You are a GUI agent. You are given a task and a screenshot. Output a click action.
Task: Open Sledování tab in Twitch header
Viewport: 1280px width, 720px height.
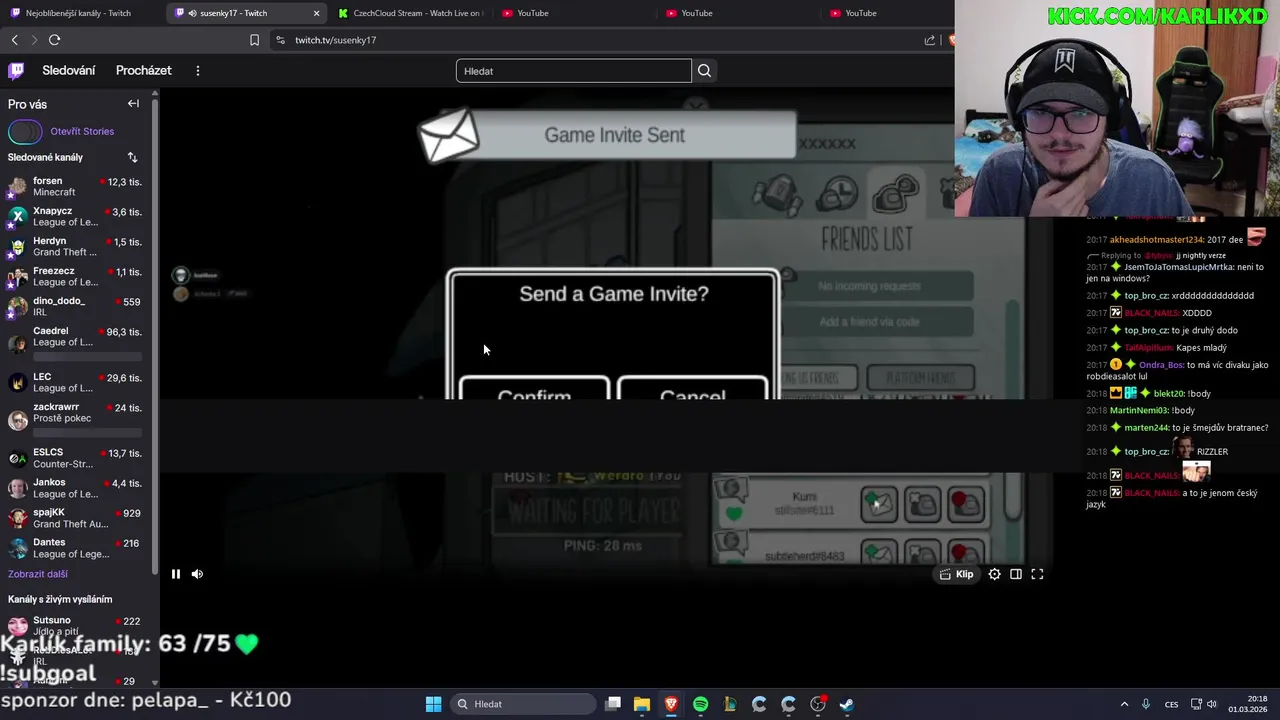coord(69,70)
